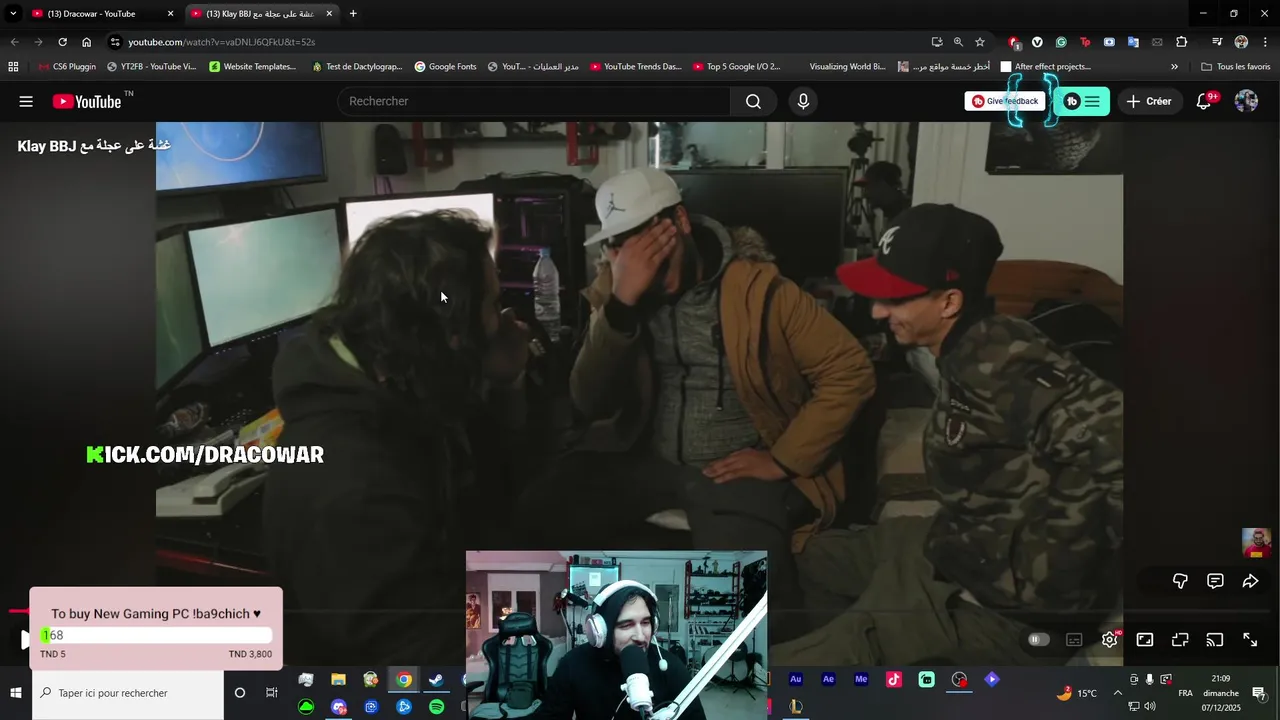This screenshot has width=1280, height=720.
Task: Open Steam from the taskbar
Action: pyautogui.click(x=436, y=680)
